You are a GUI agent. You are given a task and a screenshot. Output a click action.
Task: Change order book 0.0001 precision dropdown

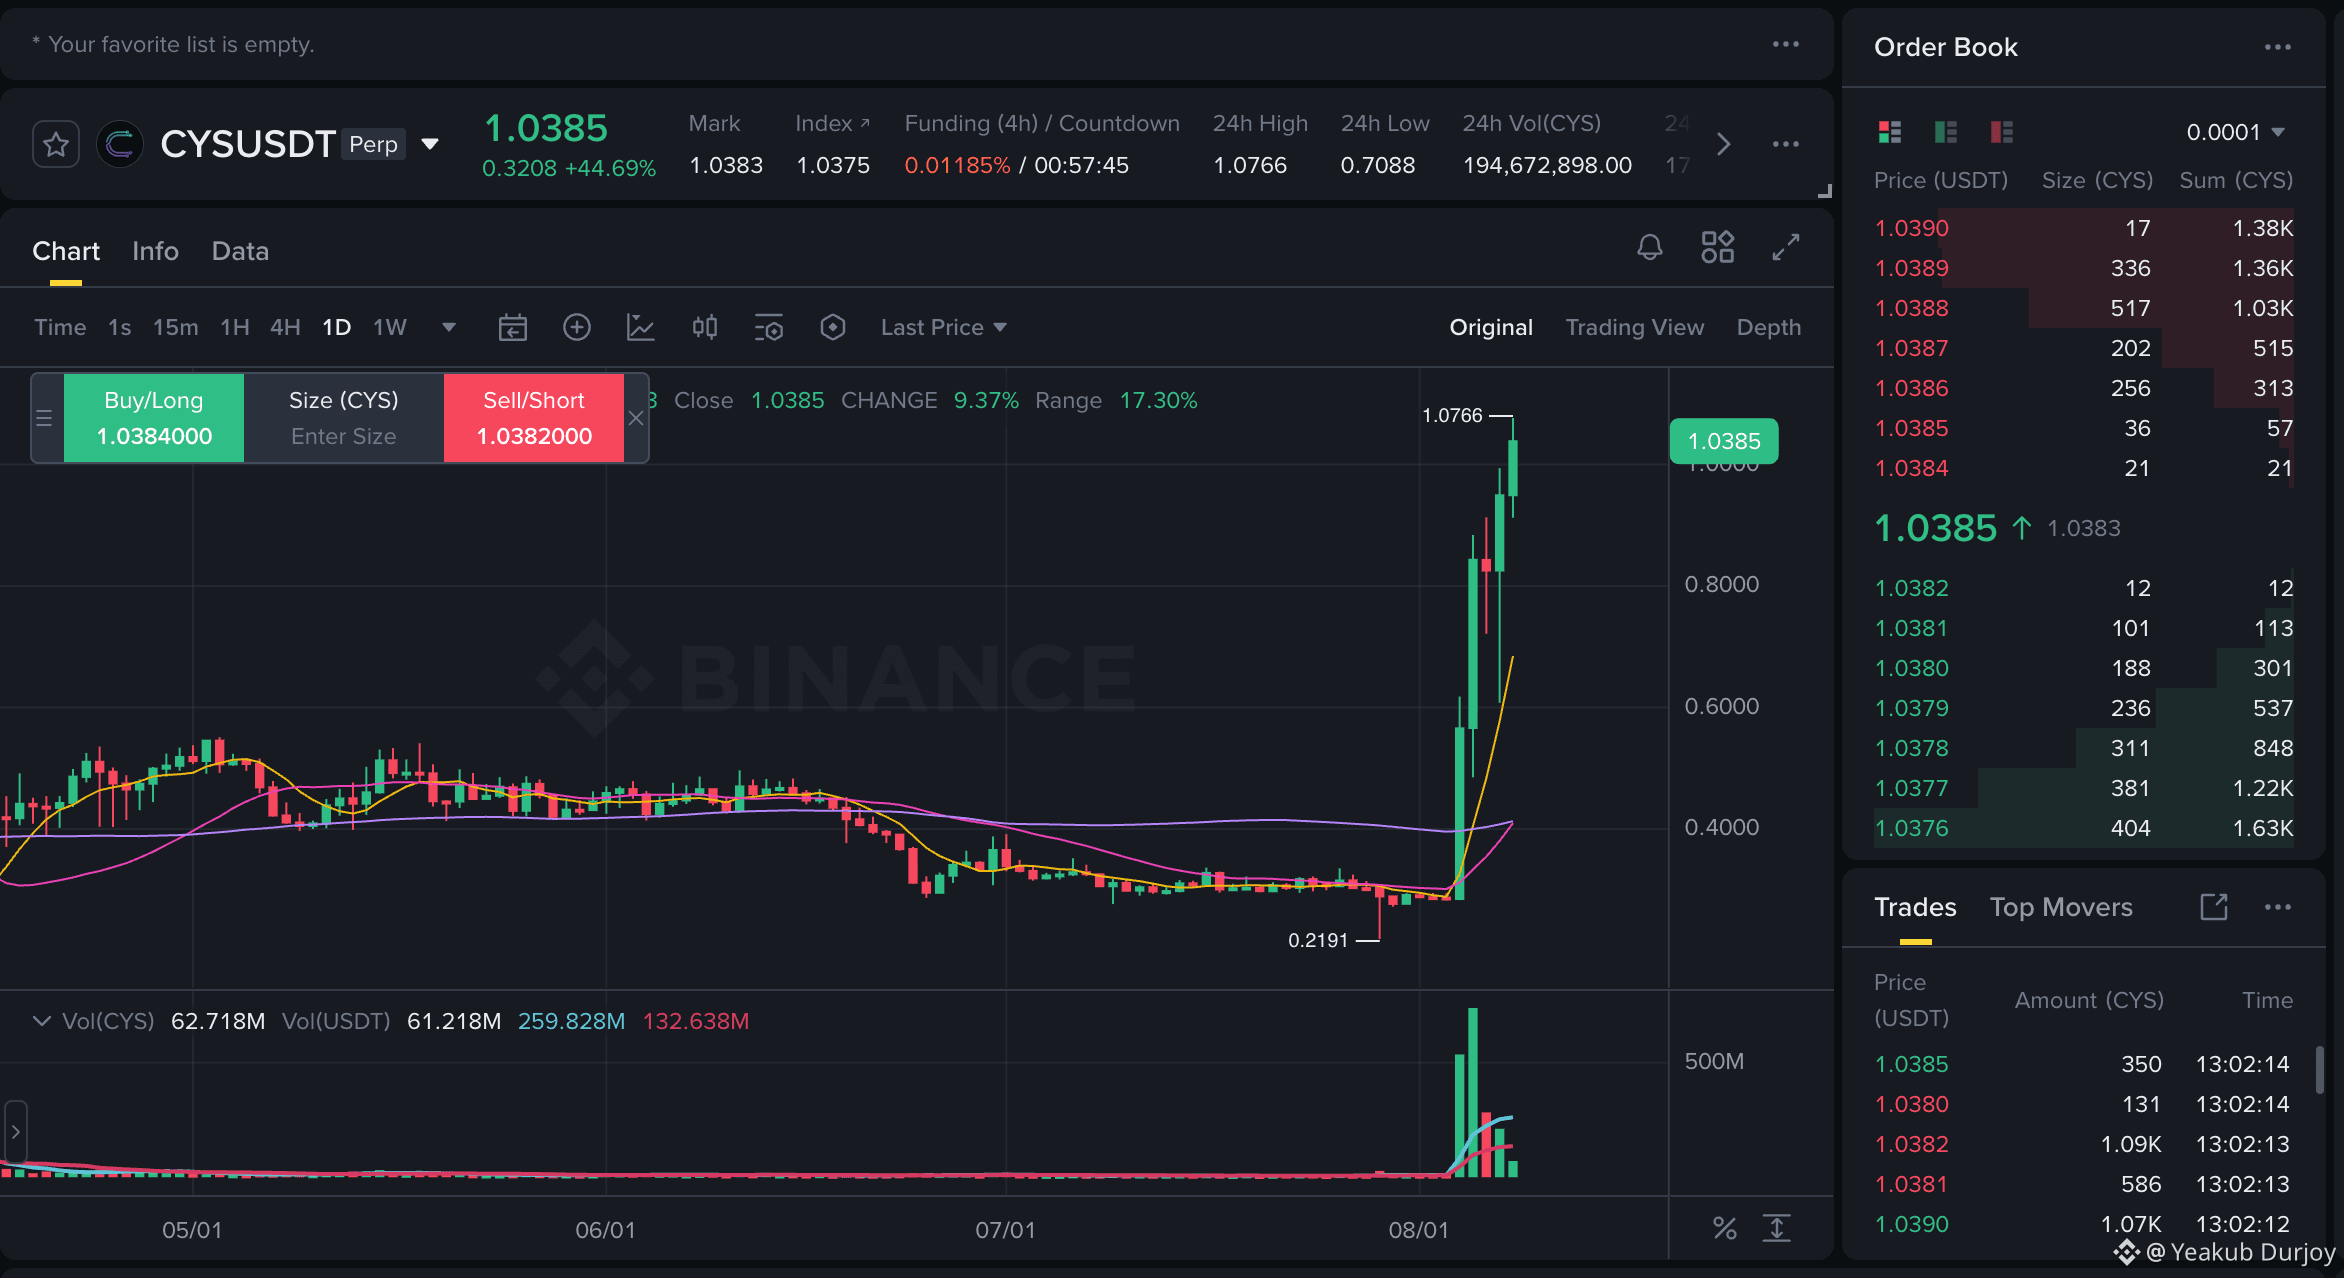2236,132
